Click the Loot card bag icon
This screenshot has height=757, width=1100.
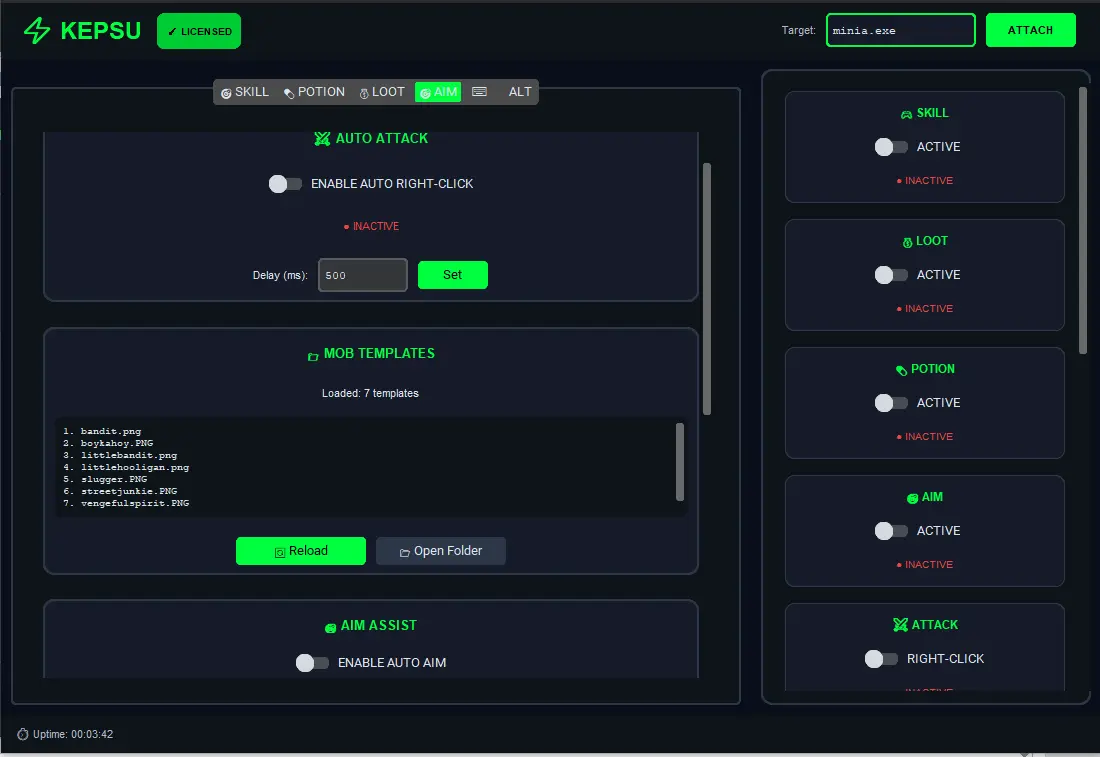click(x=907, y=242)
